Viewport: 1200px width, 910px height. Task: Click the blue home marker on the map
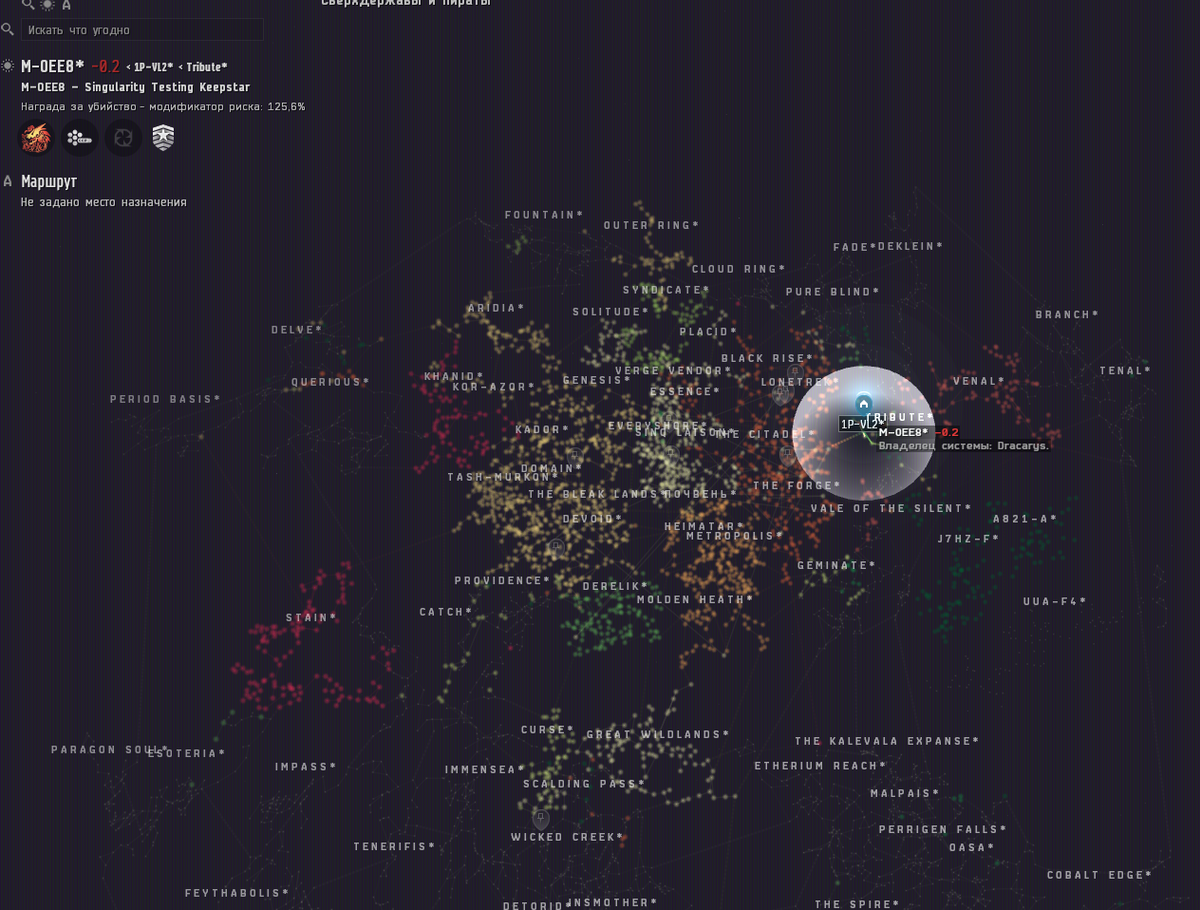click(863, 404)
